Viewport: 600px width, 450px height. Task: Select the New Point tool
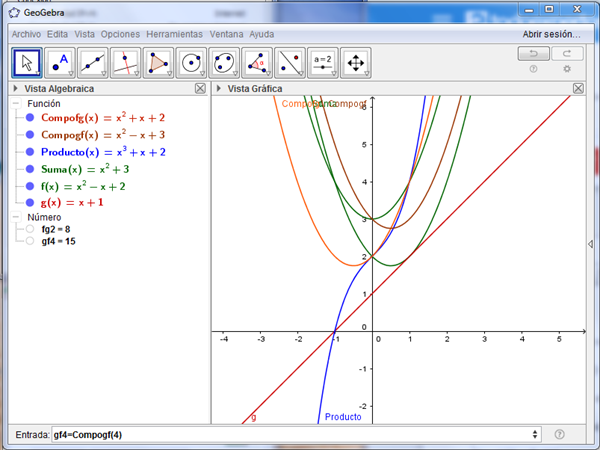point(61,63)
